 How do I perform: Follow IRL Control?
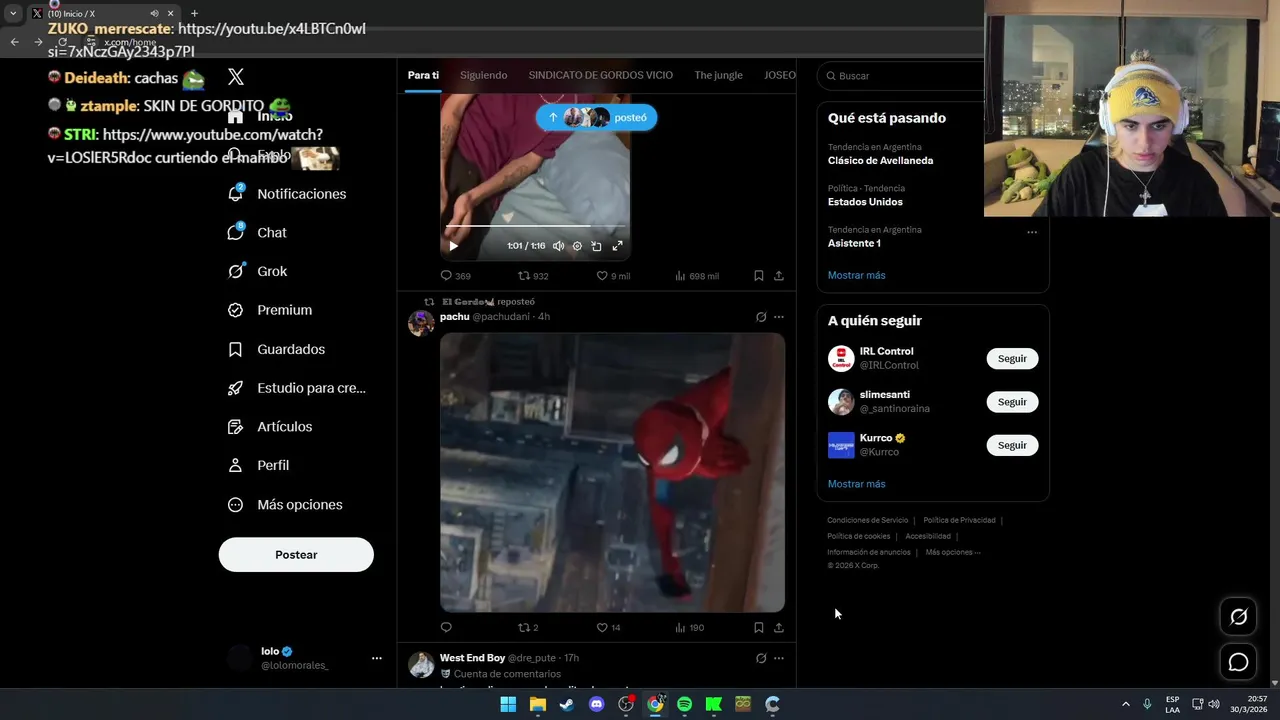(x=1012, y=359)
